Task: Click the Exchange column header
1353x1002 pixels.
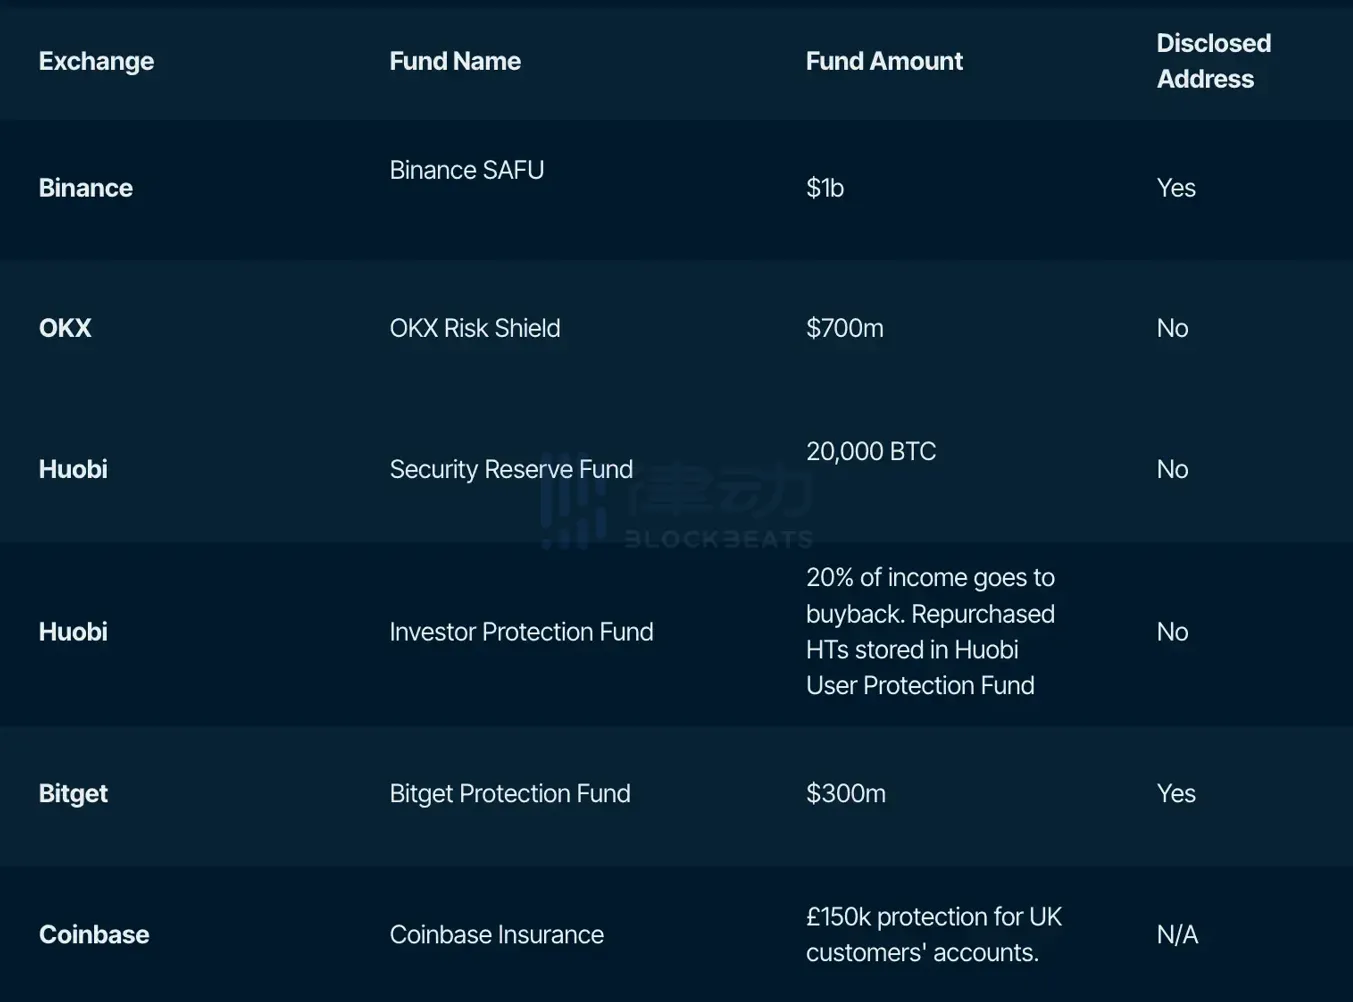Action: coord(96,61)
